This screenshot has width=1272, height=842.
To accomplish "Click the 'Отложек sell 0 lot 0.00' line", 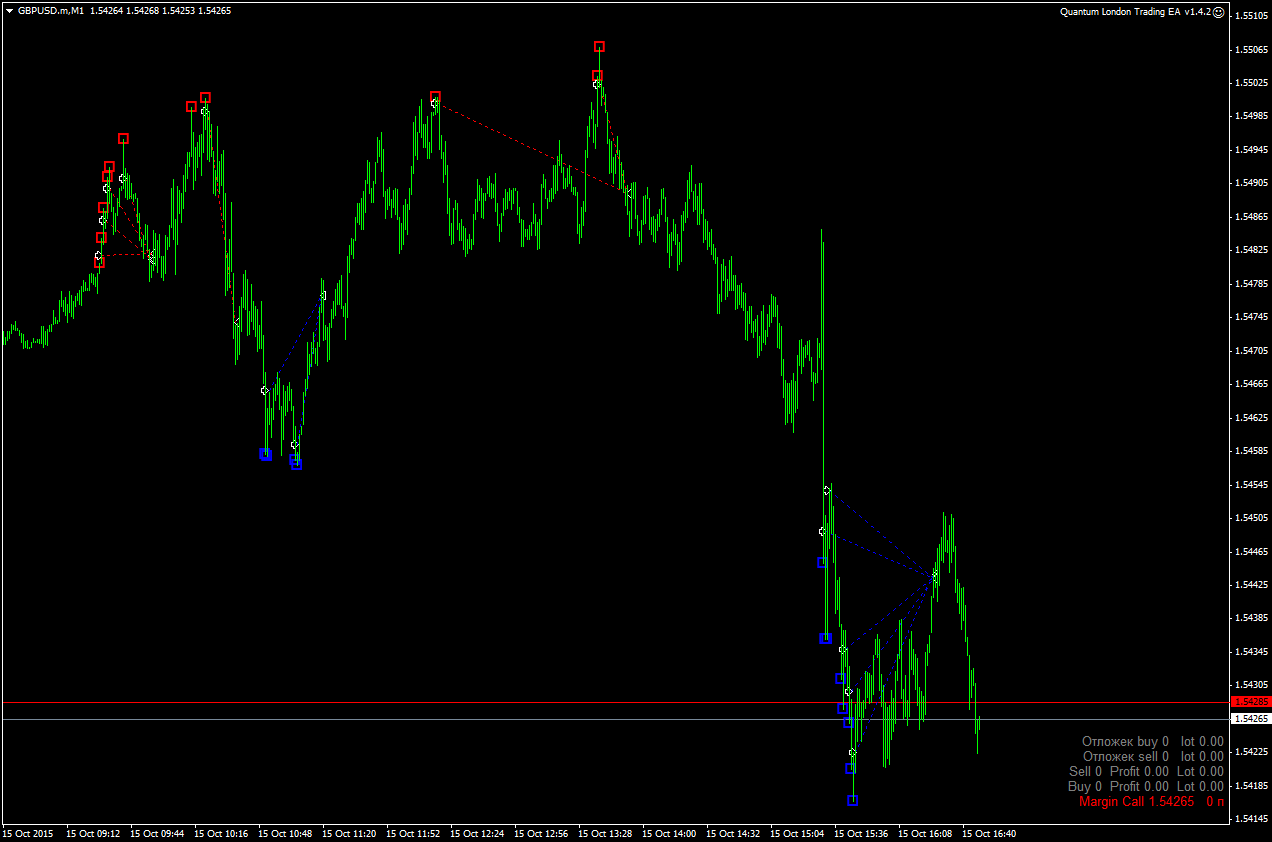I will [1153, 756].
